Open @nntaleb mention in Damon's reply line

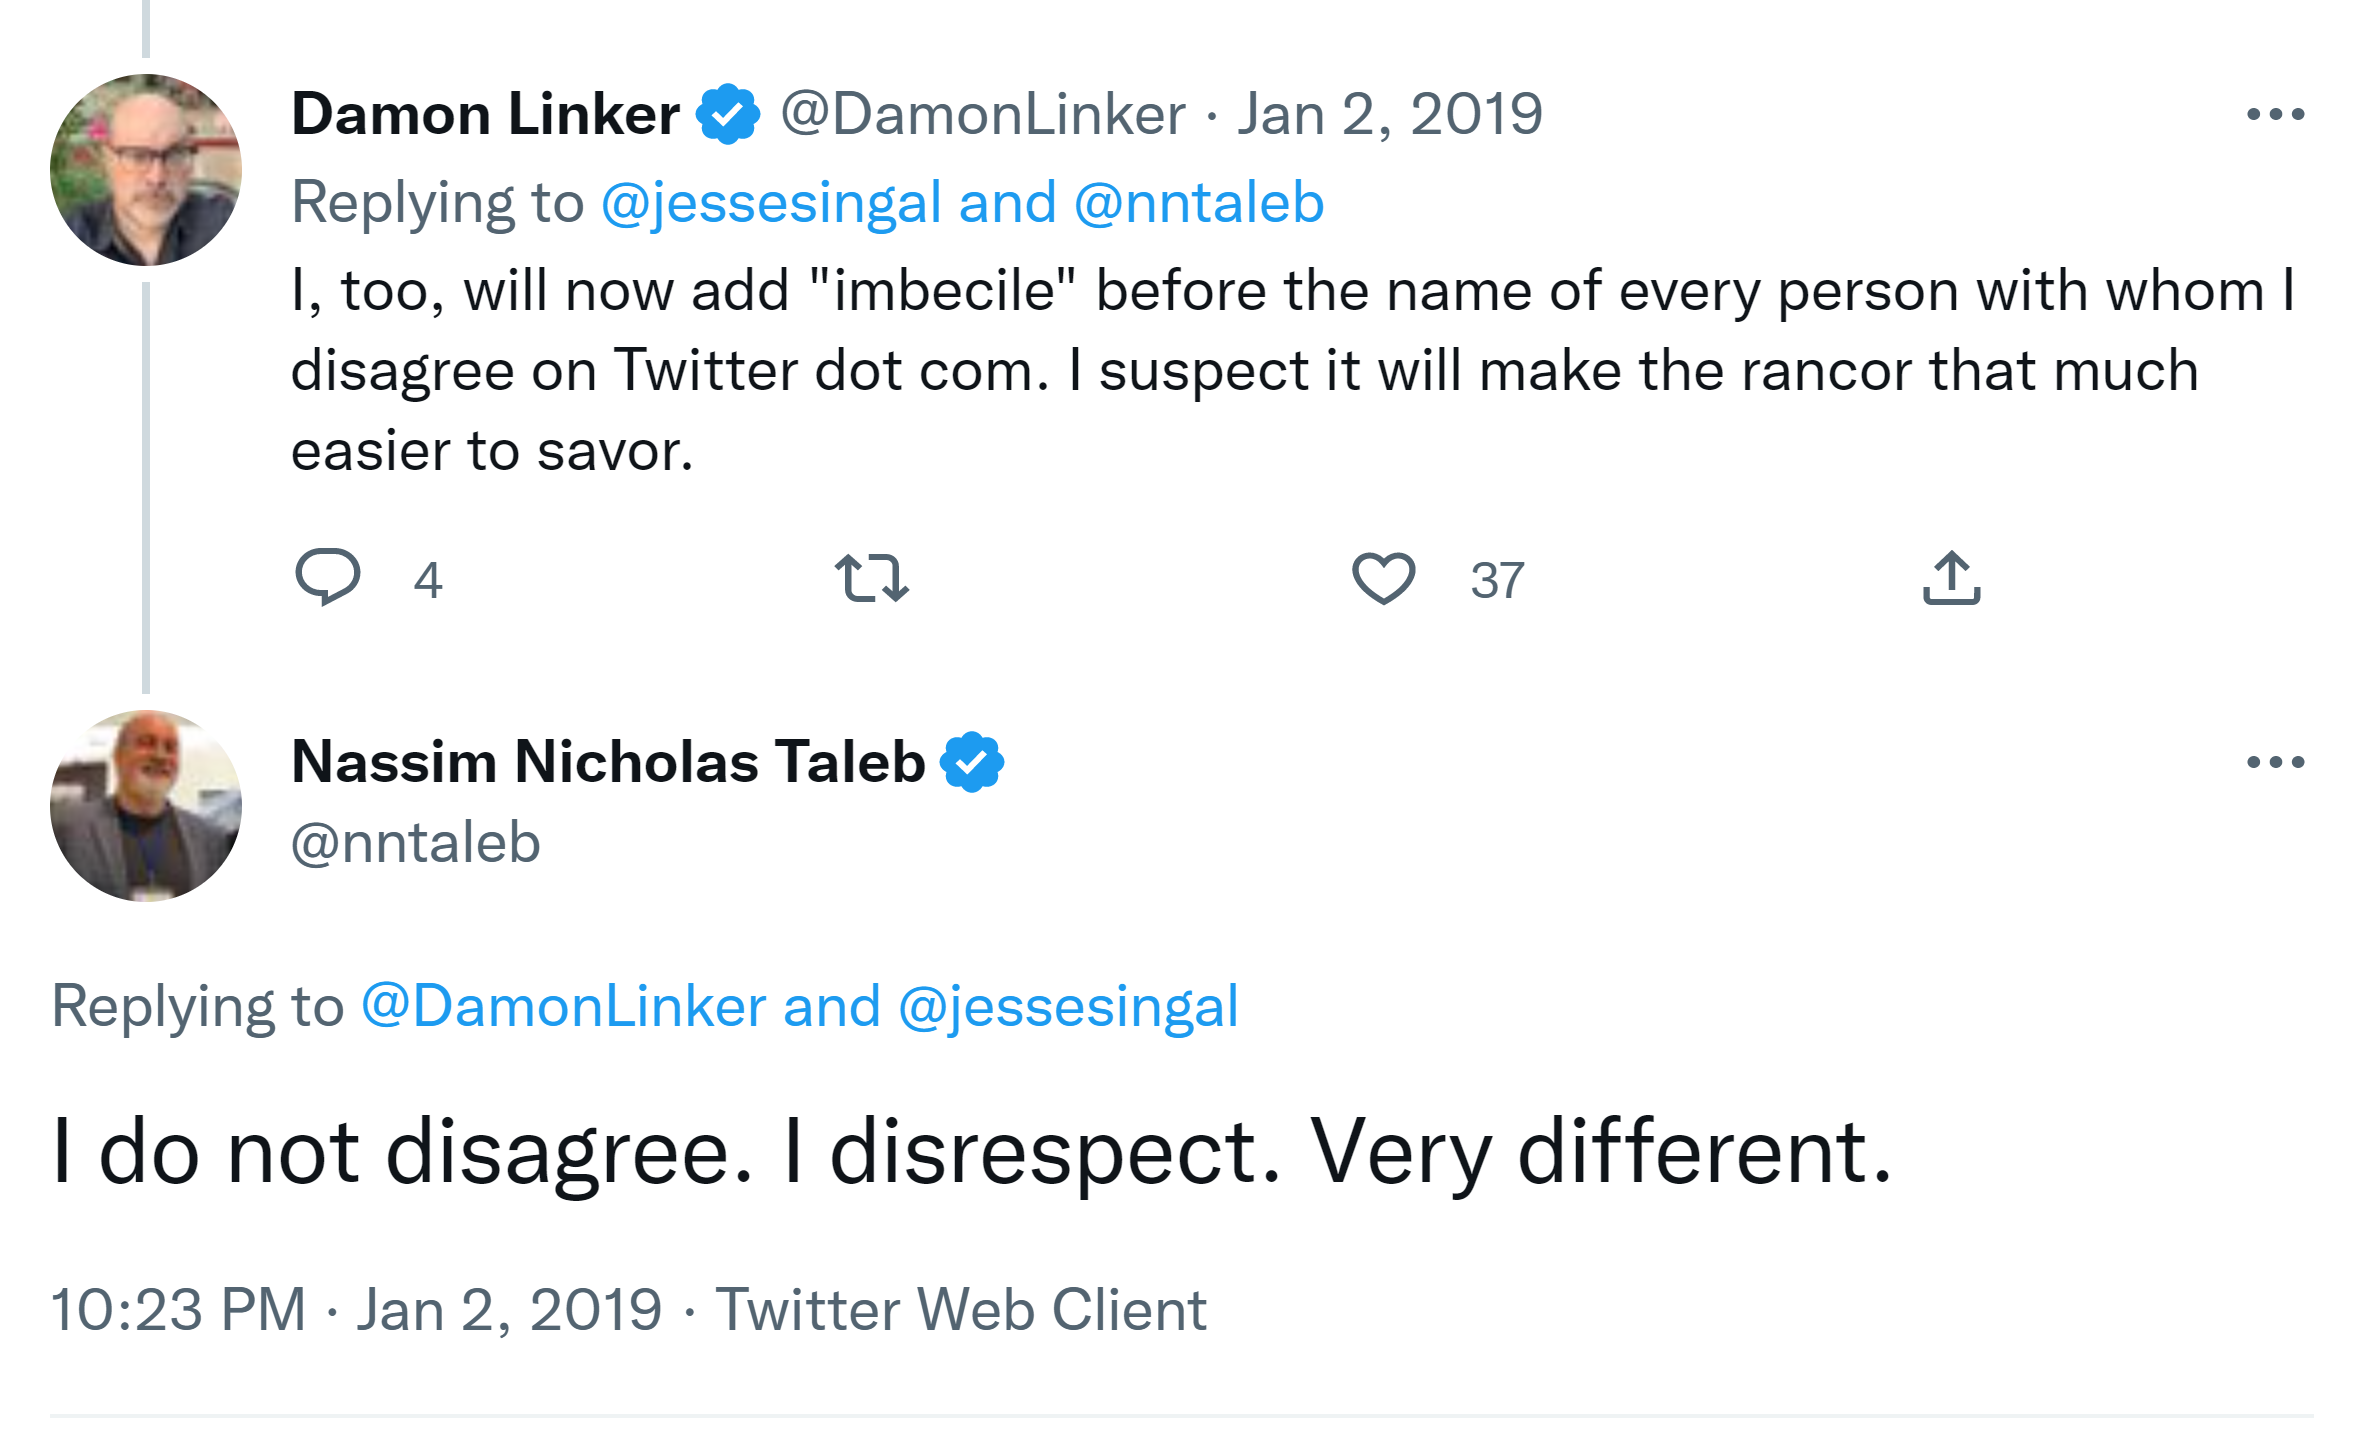pos(1199,203)
